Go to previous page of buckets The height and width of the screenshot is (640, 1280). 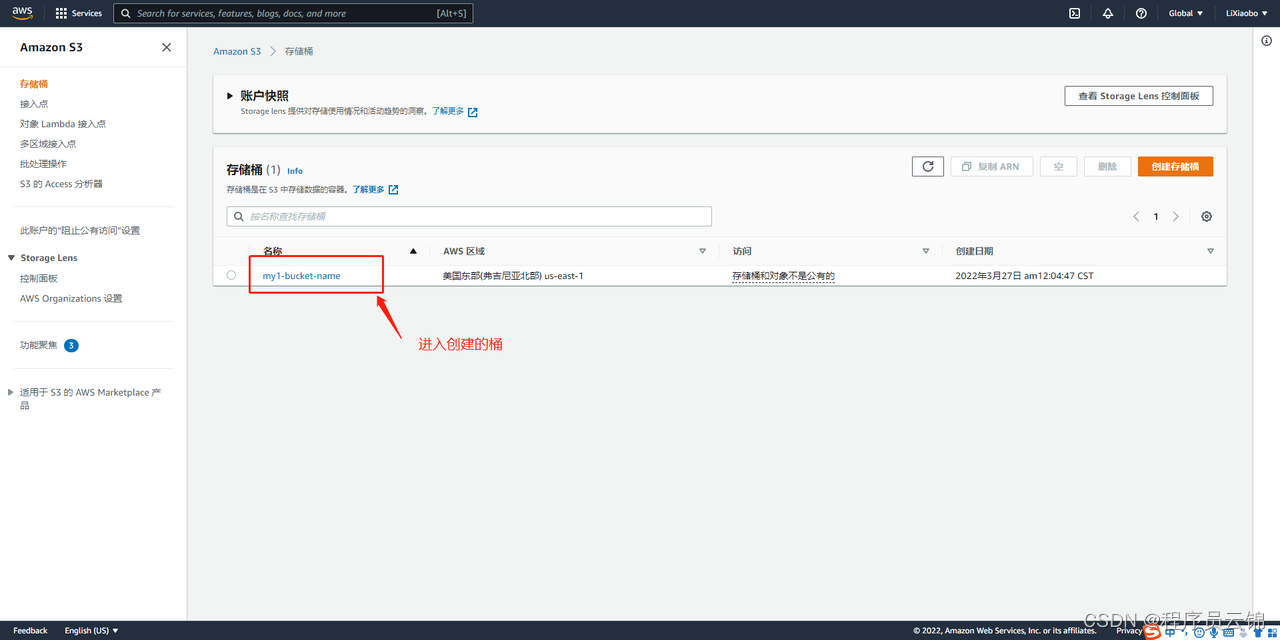pyautogui.click(x=1136, y=217)
